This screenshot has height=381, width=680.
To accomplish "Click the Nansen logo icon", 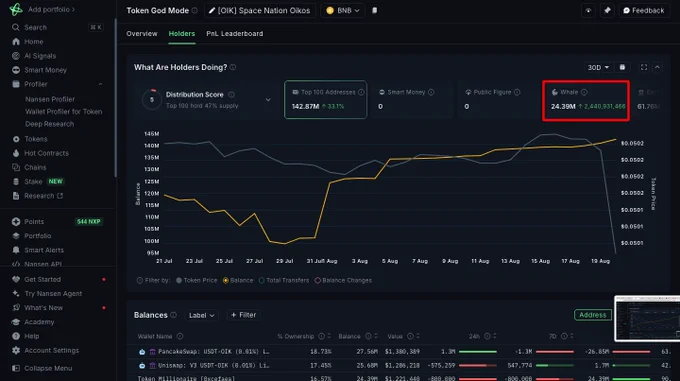I will (16, 9).
